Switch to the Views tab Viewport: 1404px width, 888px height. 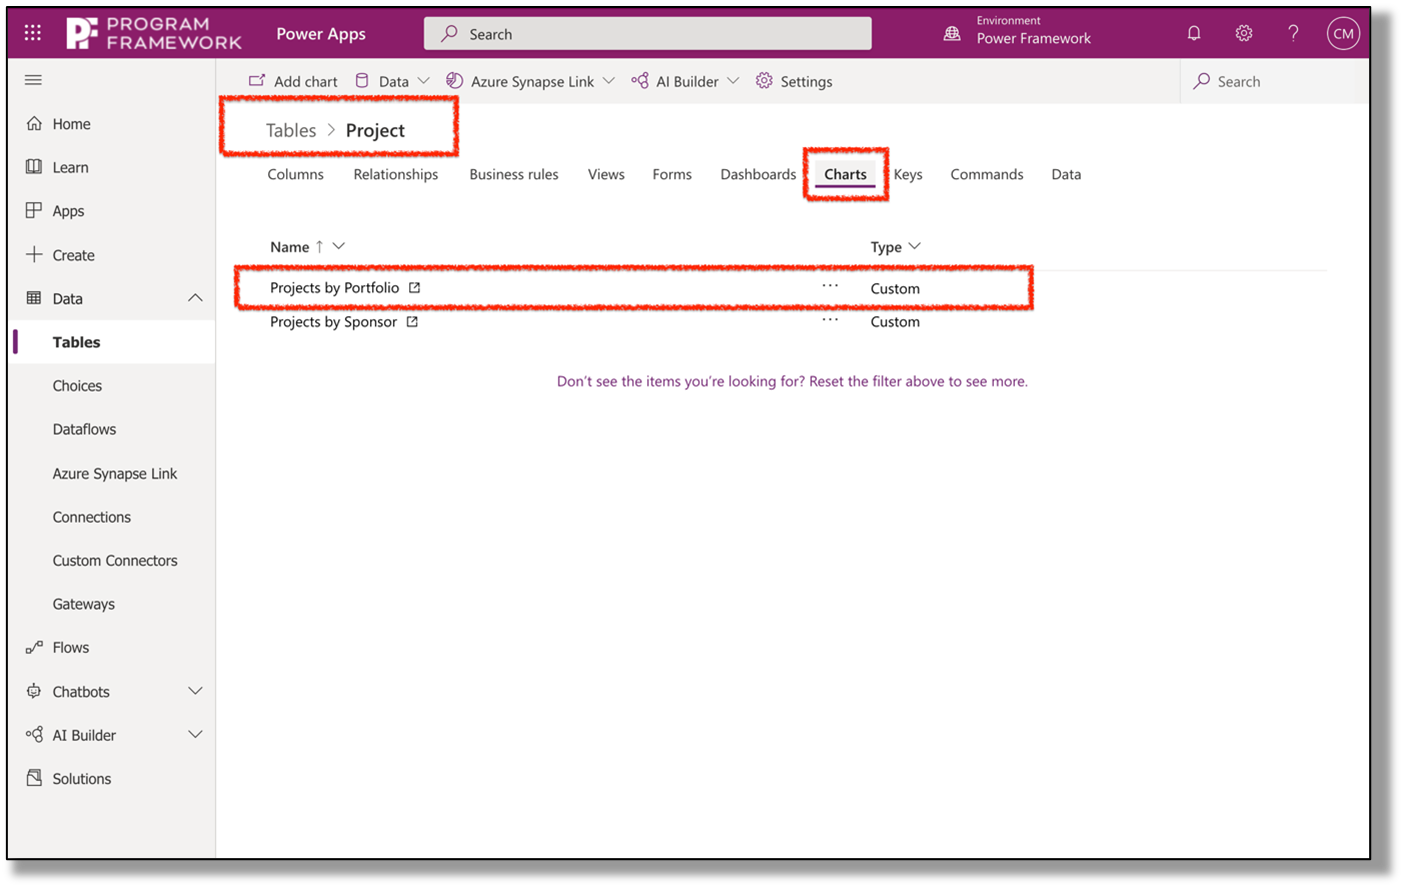[606, 174]
